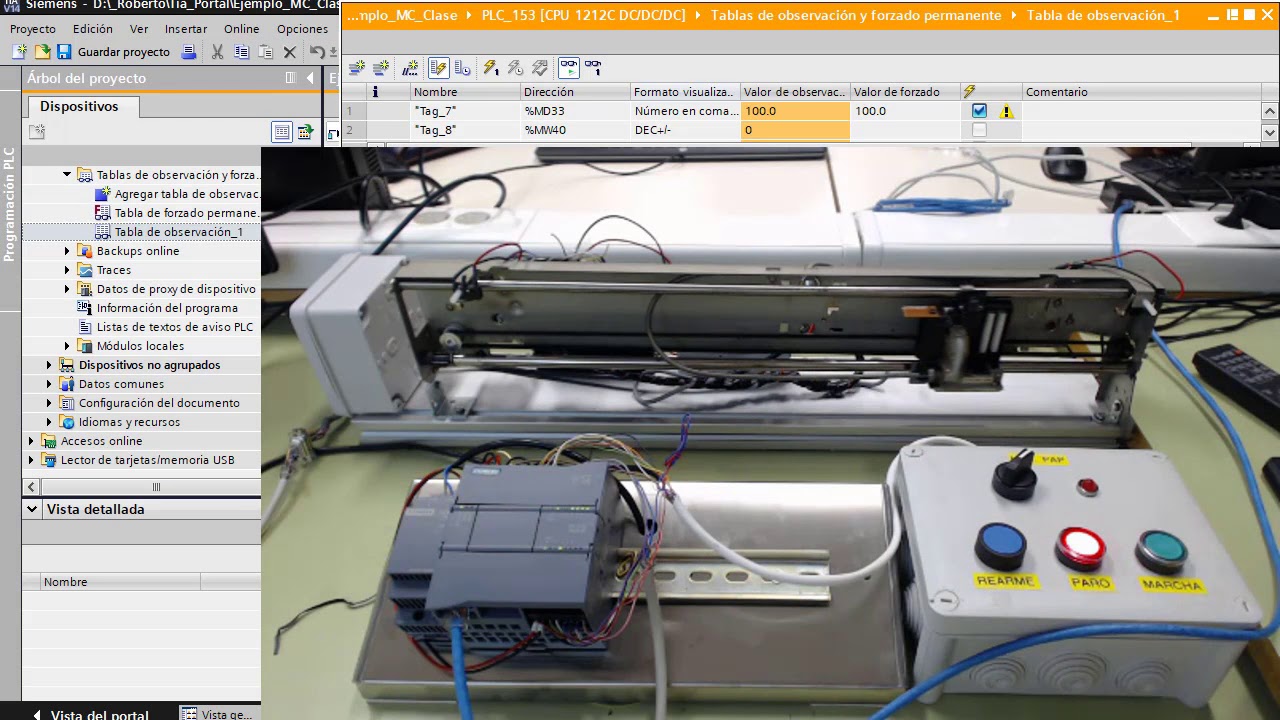Click the Tag_8 observation value cell showing 0
The width and height of the screenshot is (1280, 720).
795,130
